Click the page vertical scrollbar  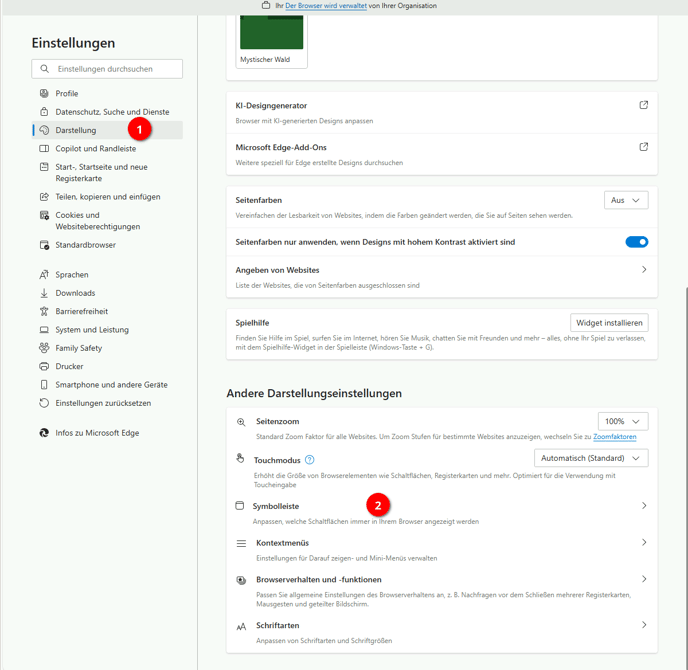(685, 478)
